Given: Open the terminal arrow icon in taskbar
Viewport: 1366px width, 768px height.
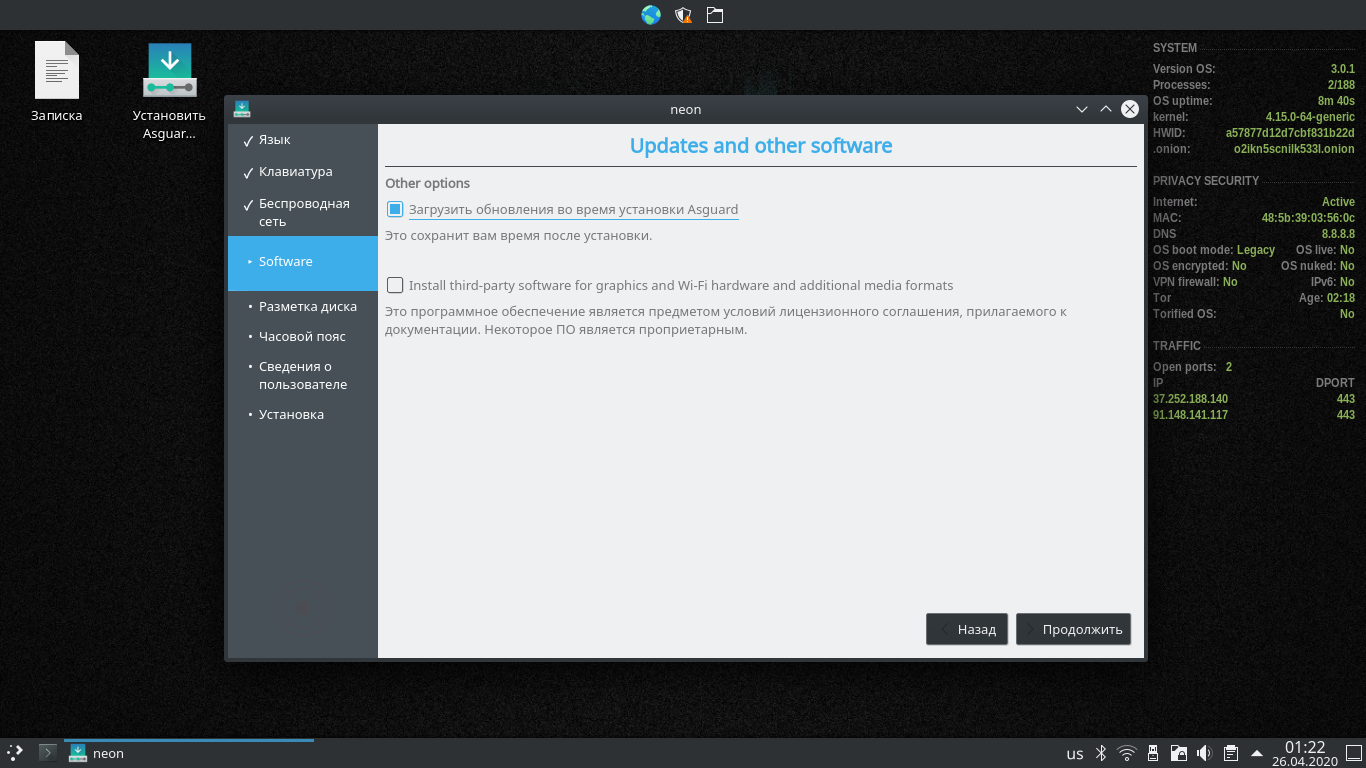Looking at the screenshot, I should point(47,753).
